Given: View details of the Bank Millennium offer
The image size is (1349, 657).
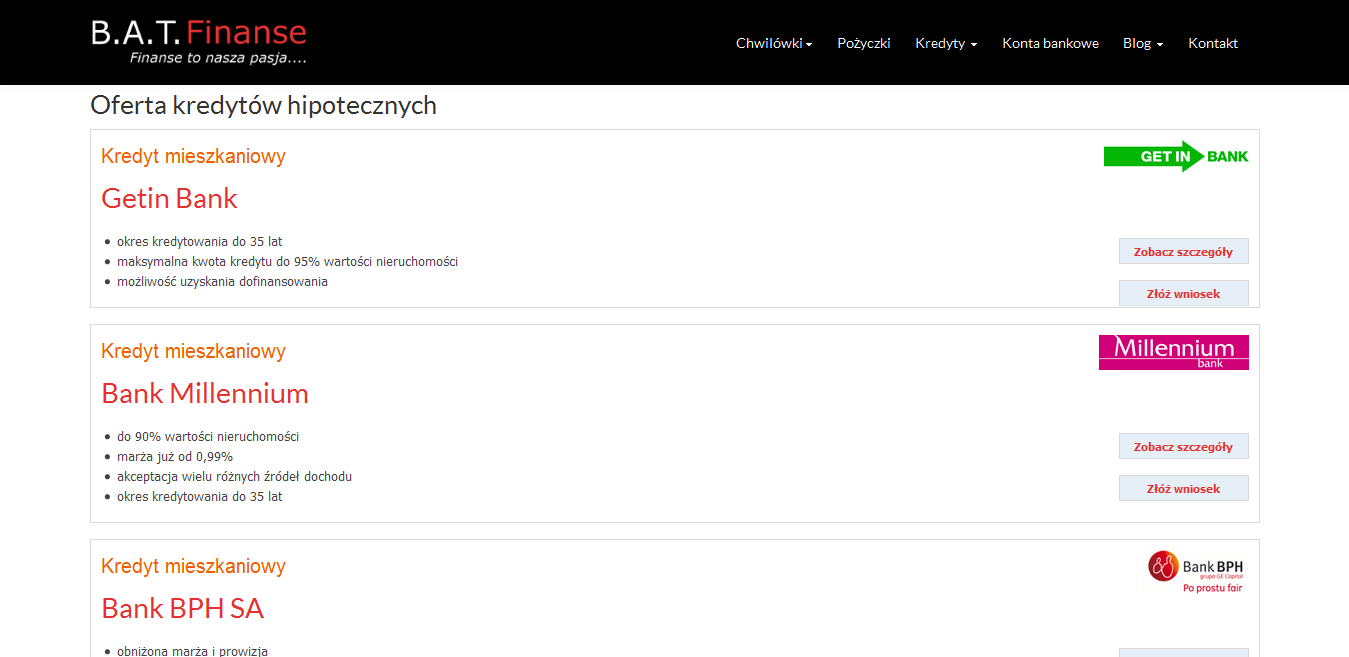Looking at the screenshot, I should tap(1183, 447).
